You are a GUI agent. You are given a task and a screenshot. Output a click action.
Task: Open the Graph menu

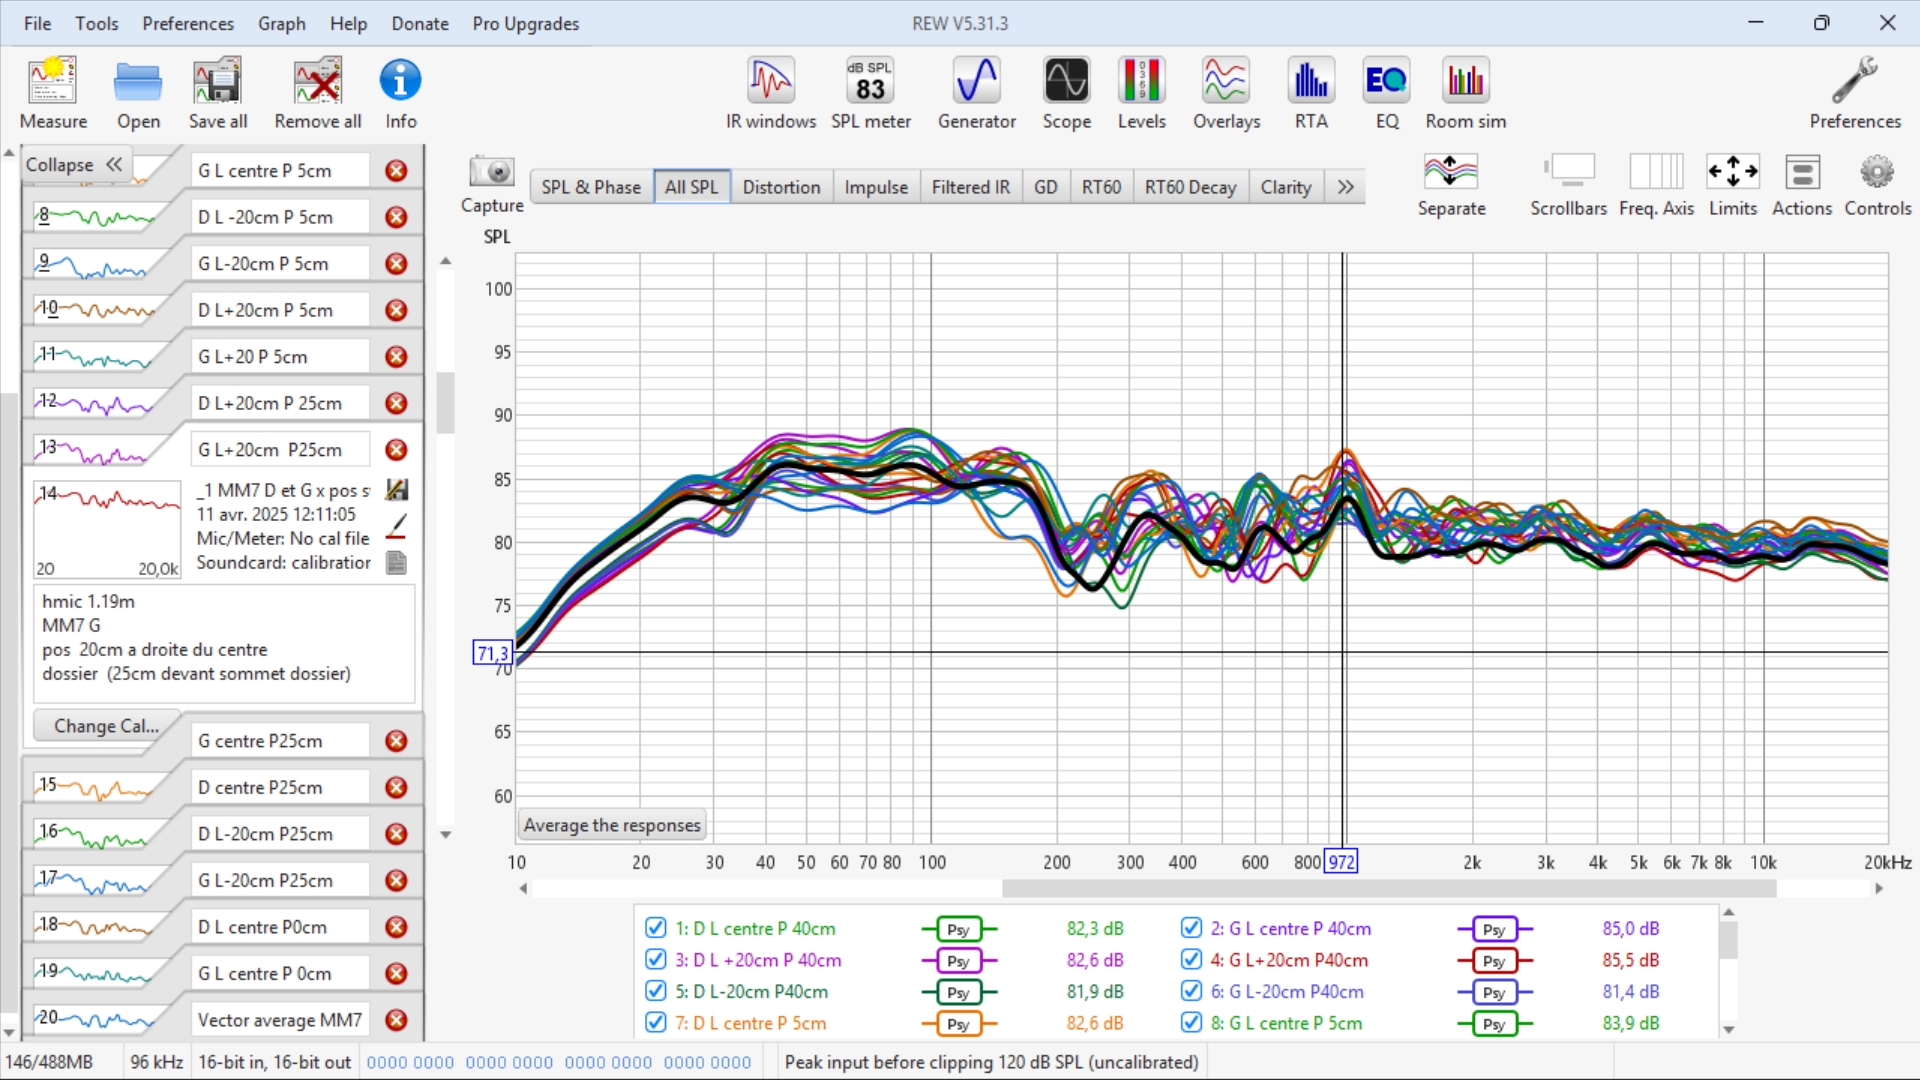282,23
